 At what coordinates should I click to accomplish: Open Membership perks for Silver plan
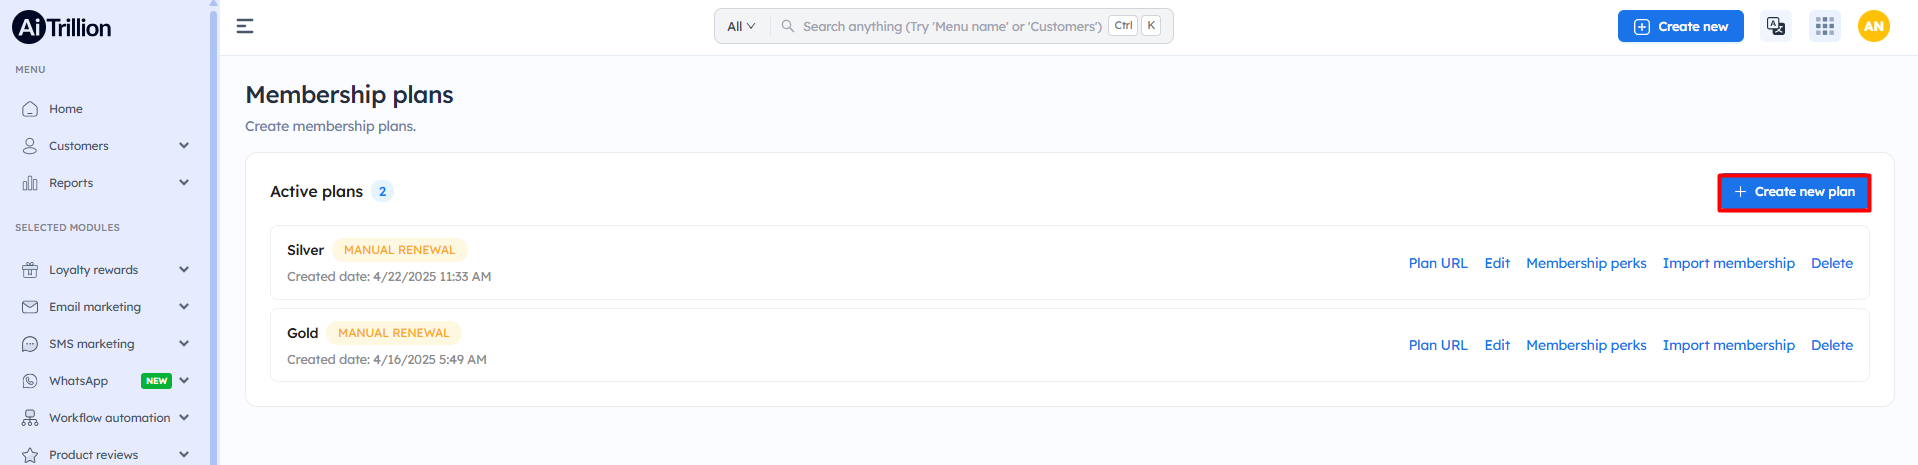1585,263
